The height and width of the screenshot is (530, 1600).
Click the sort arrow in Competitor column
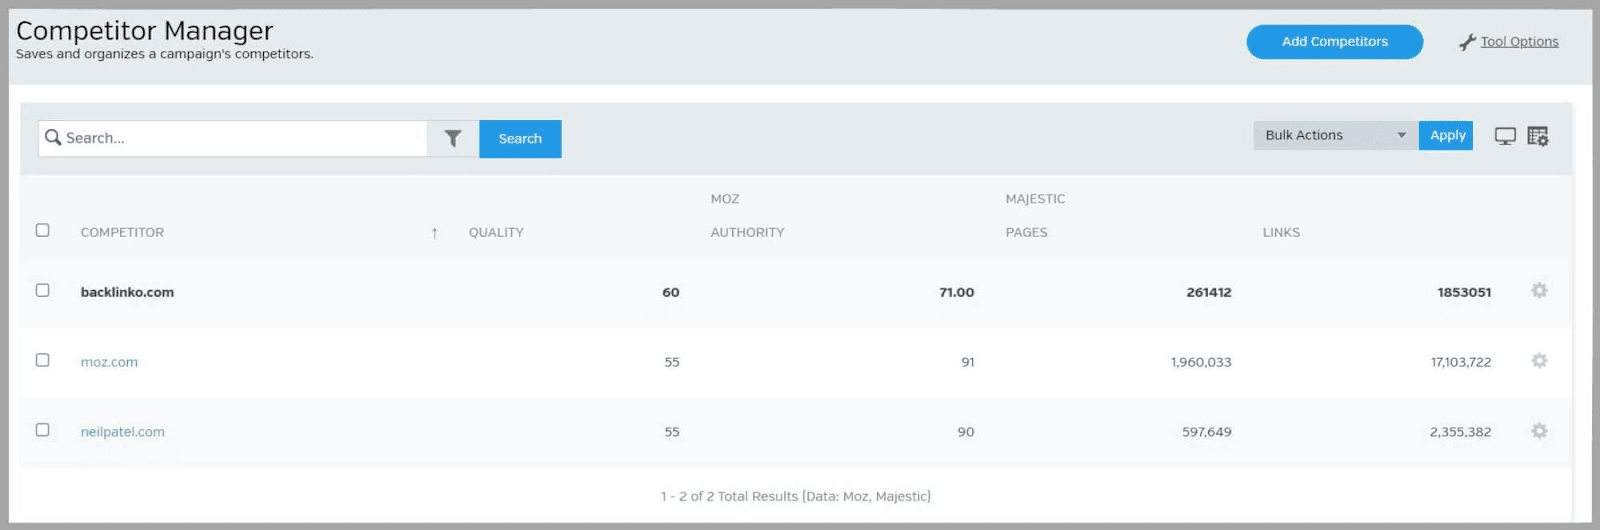click(434, 233)
